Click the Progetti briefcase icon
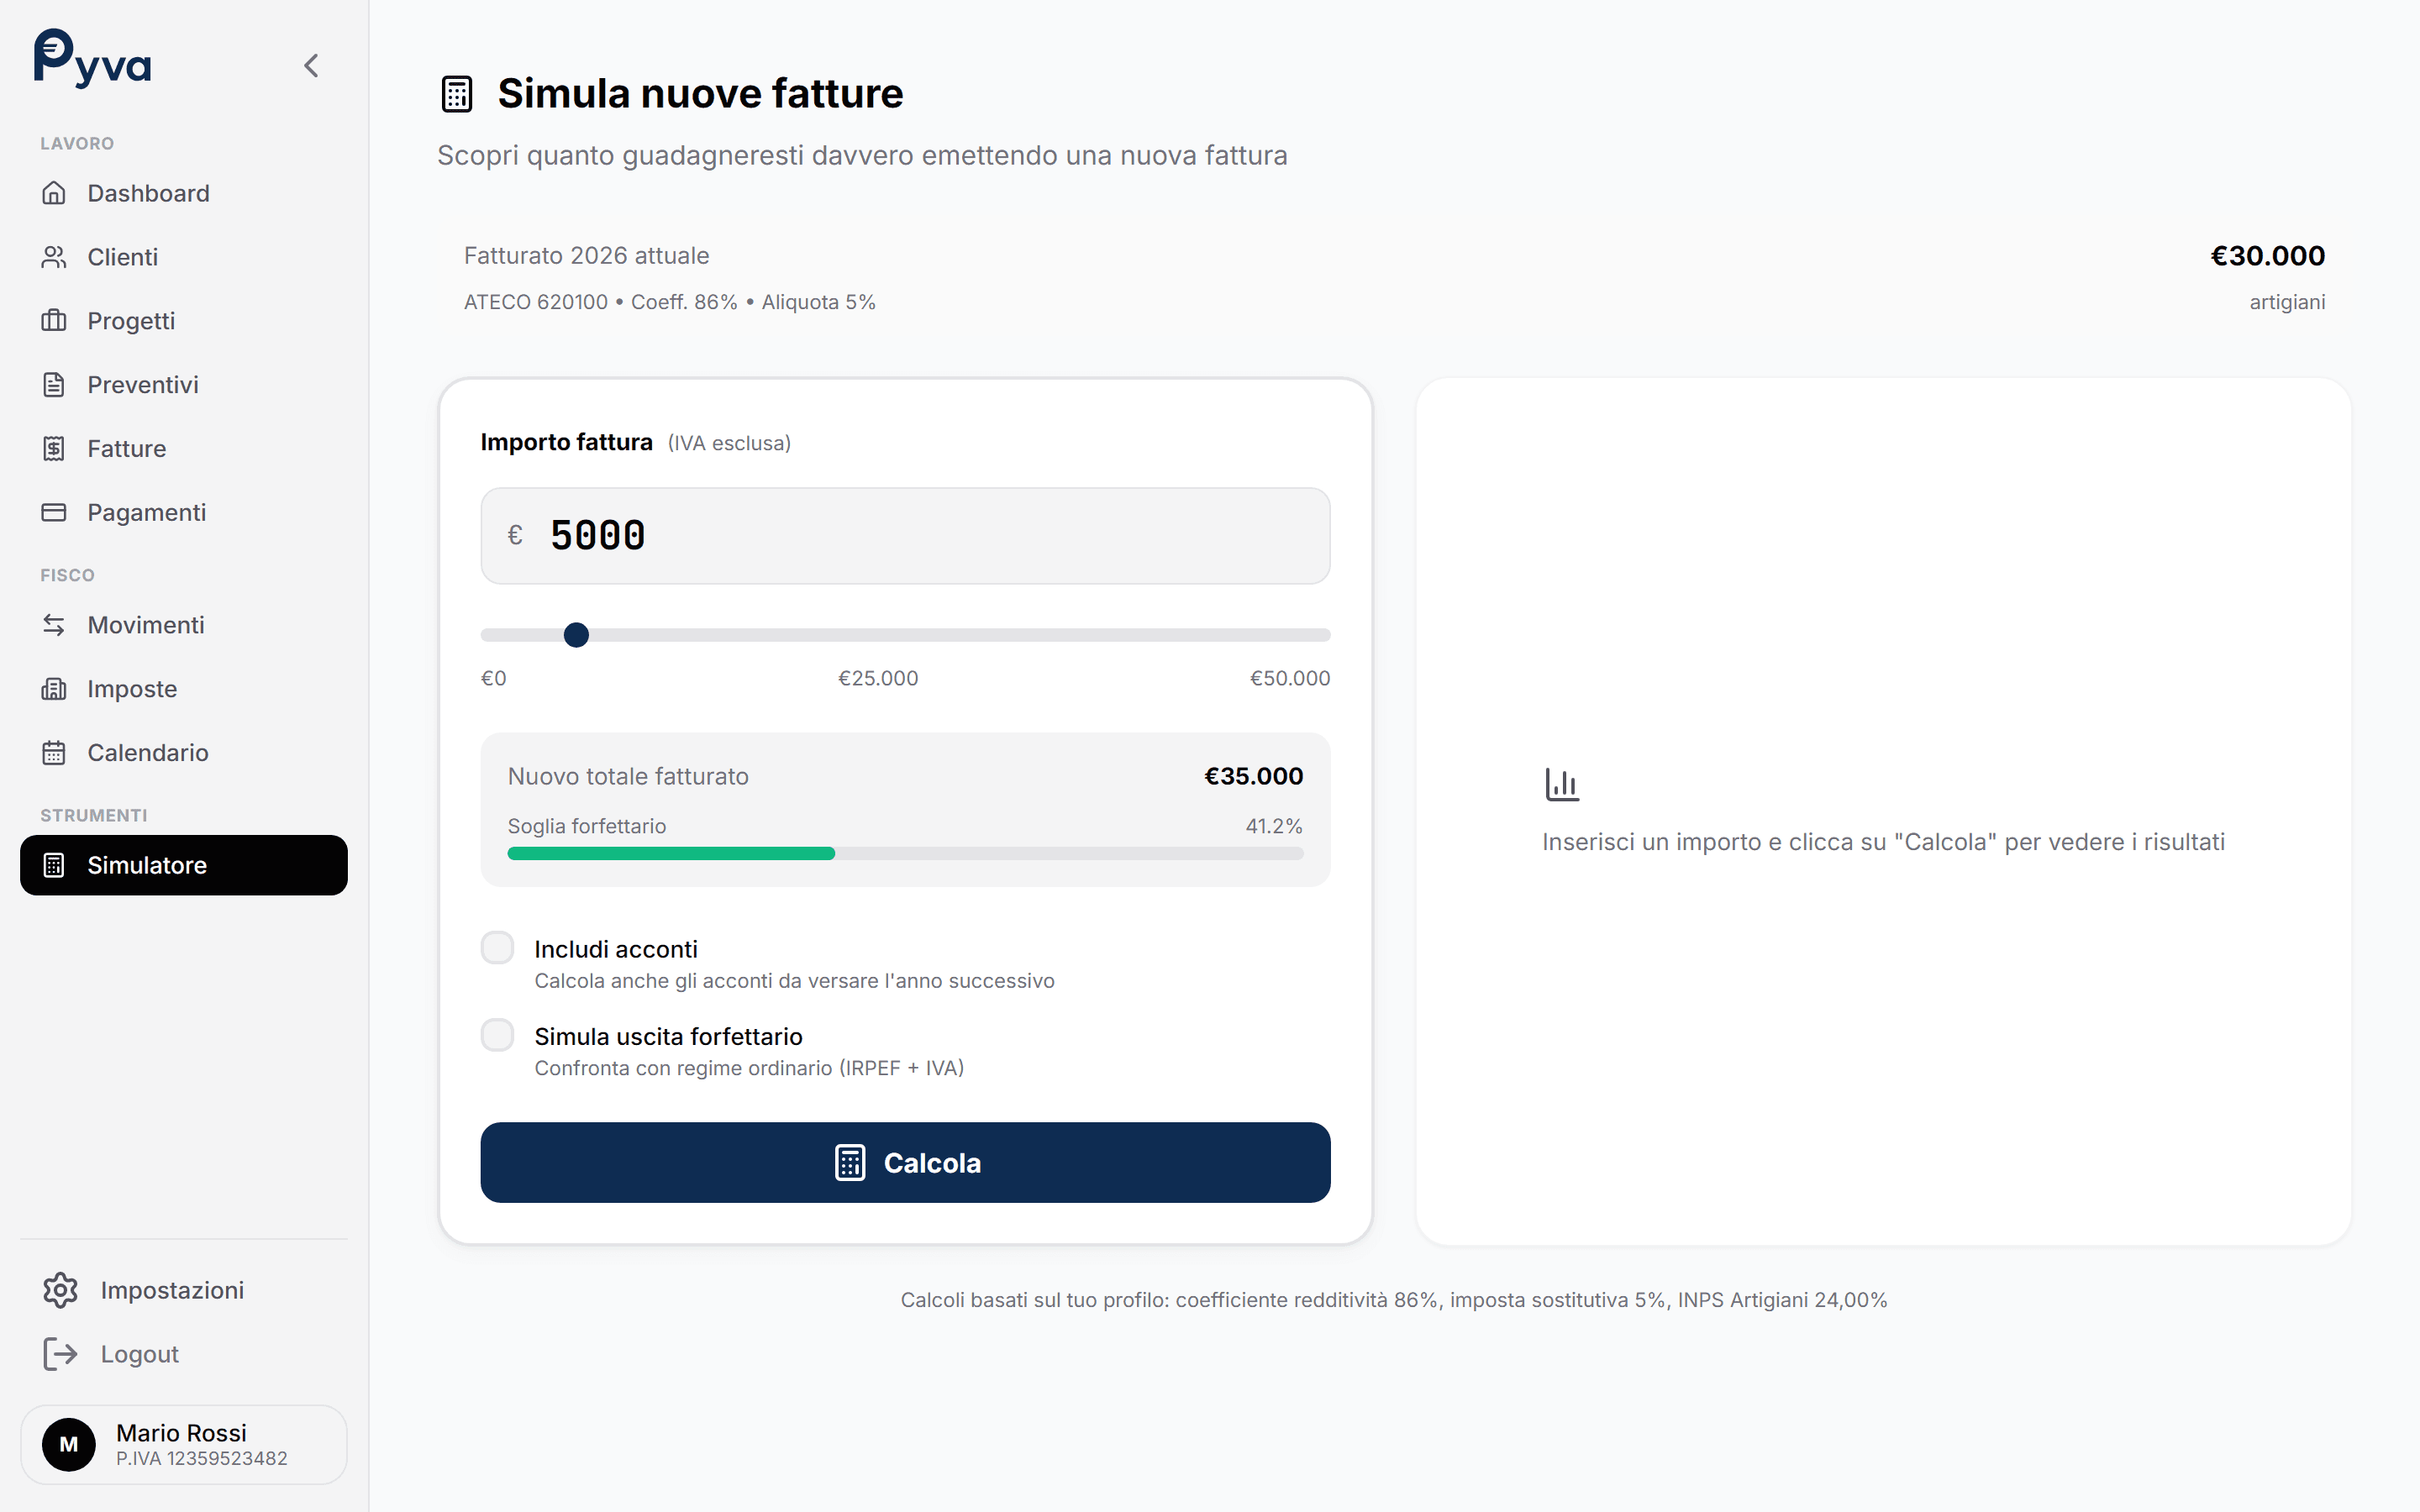This screenshot has width=2420, height=1512. [54, 321]
